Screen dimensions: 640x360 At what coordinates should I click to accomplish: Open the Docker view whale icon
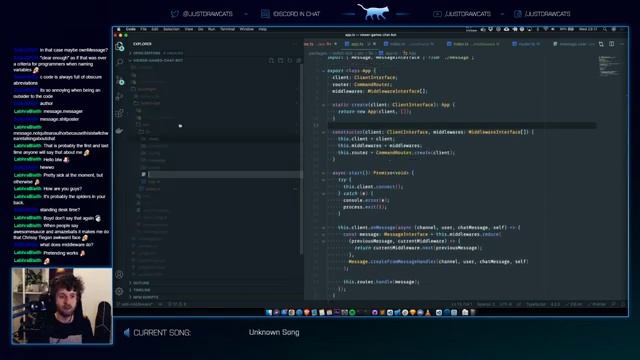(x=120, y=131)
